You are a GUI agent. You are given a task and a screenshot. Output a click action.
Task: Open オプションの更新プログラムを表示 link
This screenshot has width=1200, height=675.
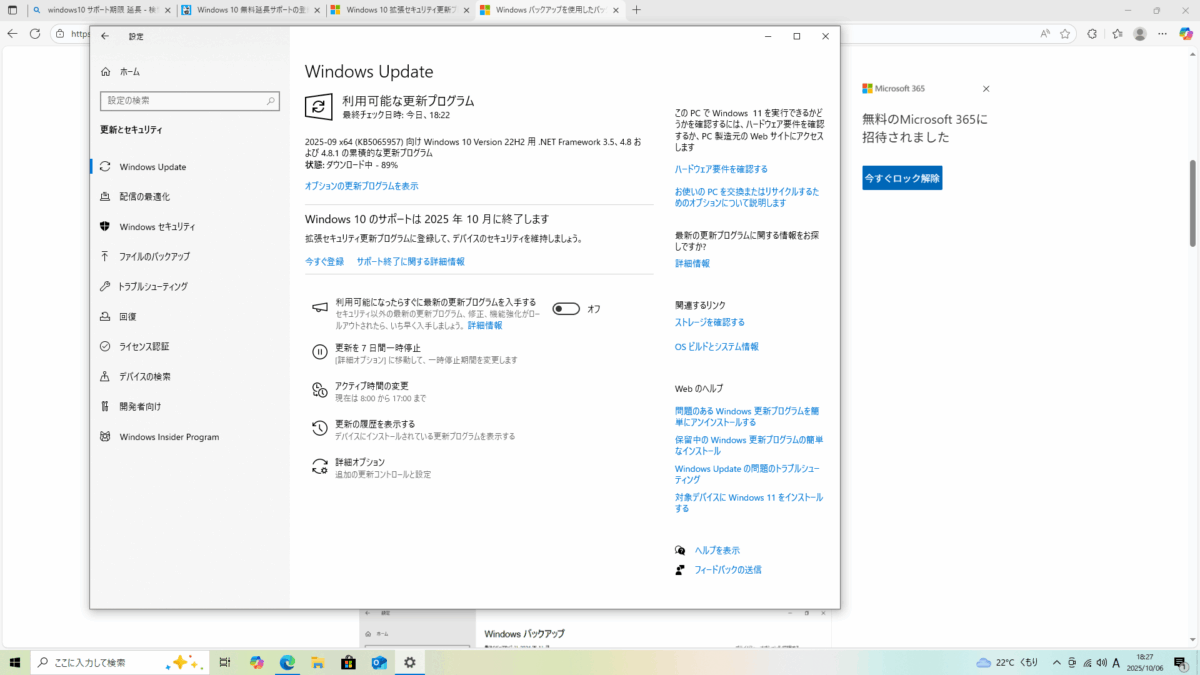click(361, 186)
